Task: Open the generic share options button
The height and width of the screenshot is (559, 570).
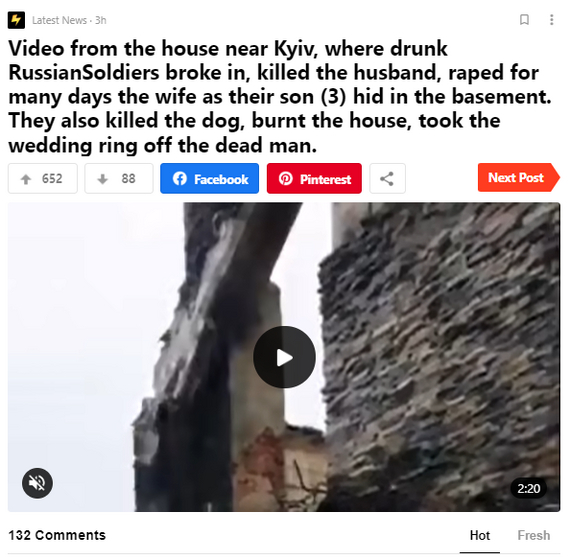Action: point(388,179)
